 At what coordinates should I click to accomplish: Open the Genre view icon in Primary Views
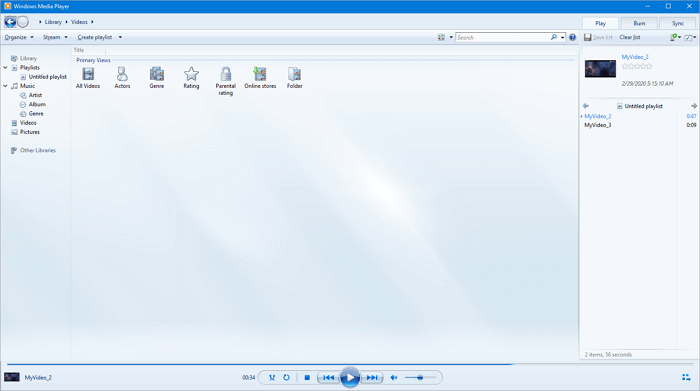157,78
